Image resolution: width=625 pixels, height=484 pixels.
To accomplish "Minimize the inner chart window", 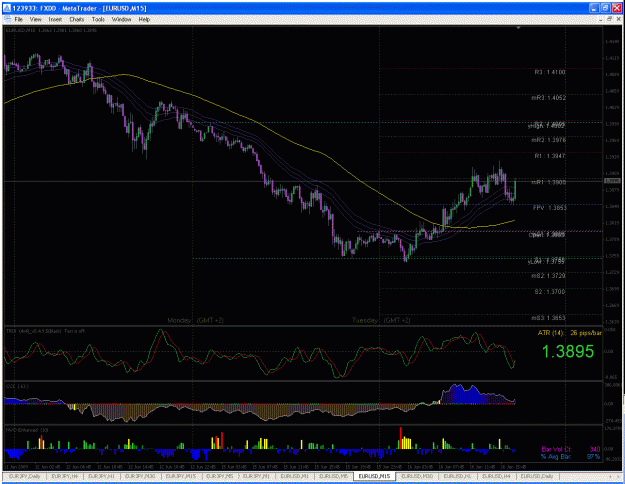I will tap(601, 19).
